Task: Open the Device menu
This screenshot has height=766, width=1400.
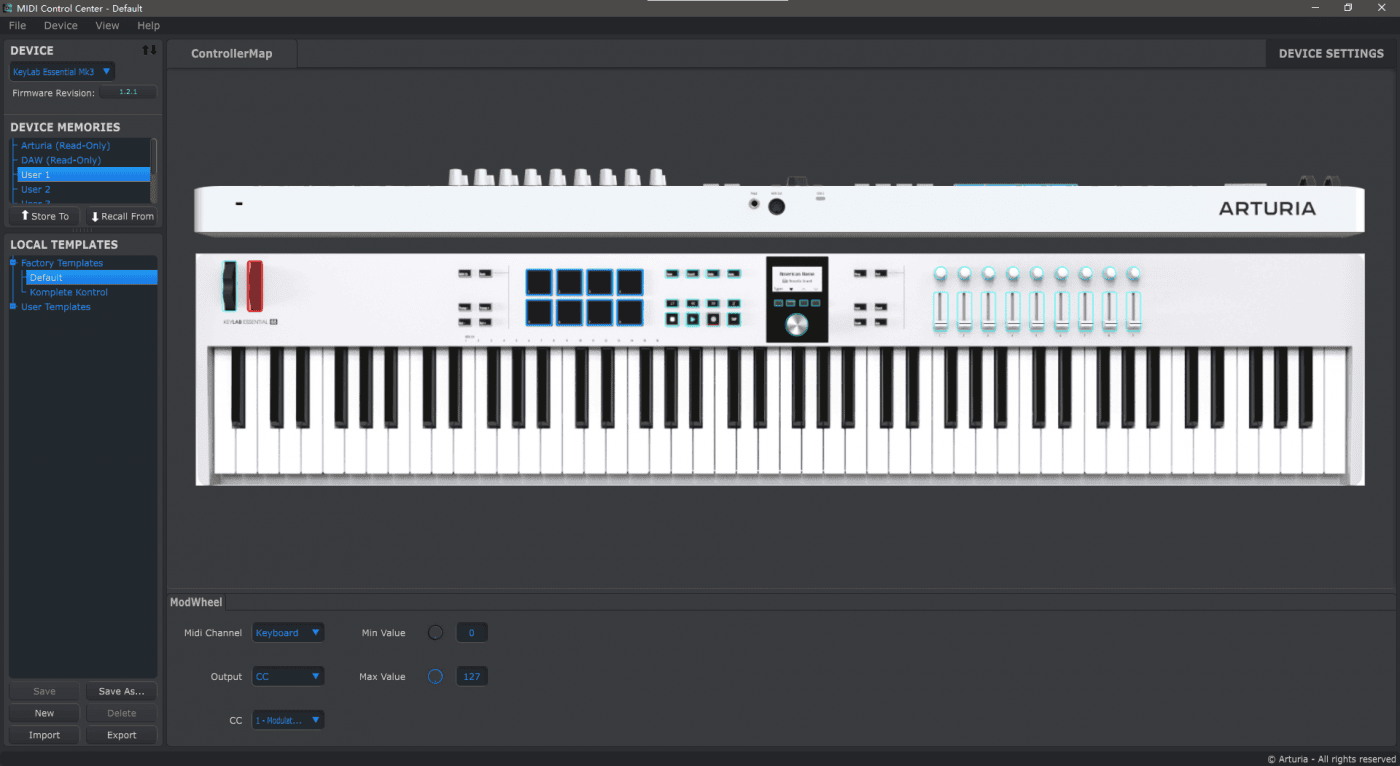Action: pyautogui.click(x=60, y=25)
